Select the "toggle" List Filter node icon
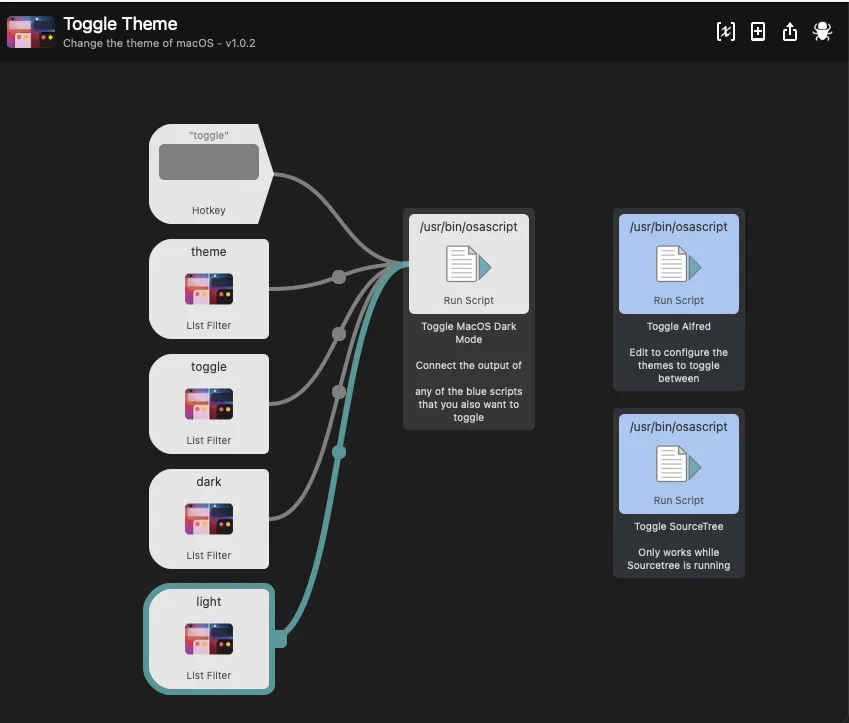The image size is (849, 723). pos(209,405)
